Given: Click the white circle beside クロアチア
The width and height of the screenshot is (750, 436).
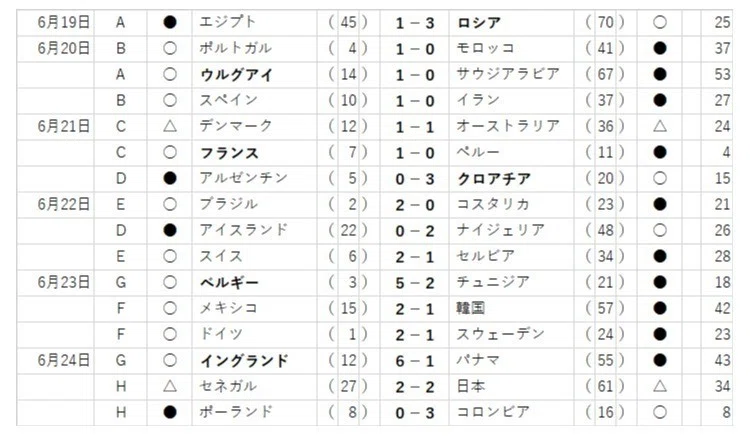Looking at the screenshot, I should tap(660, 178).
